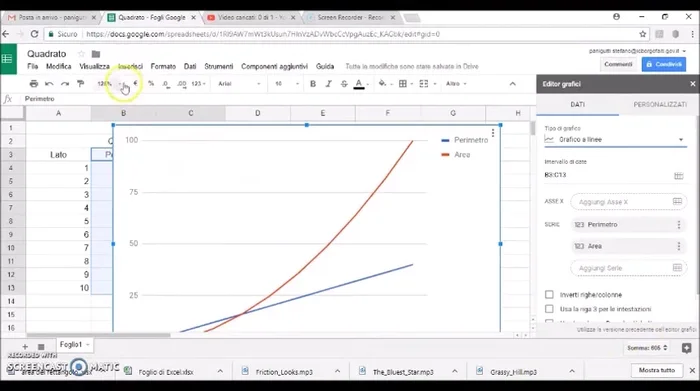This screenshot has width=700, height=391.
Task: Collapse the toolbar with the up chevron
Action: click(x=512, y=83)
